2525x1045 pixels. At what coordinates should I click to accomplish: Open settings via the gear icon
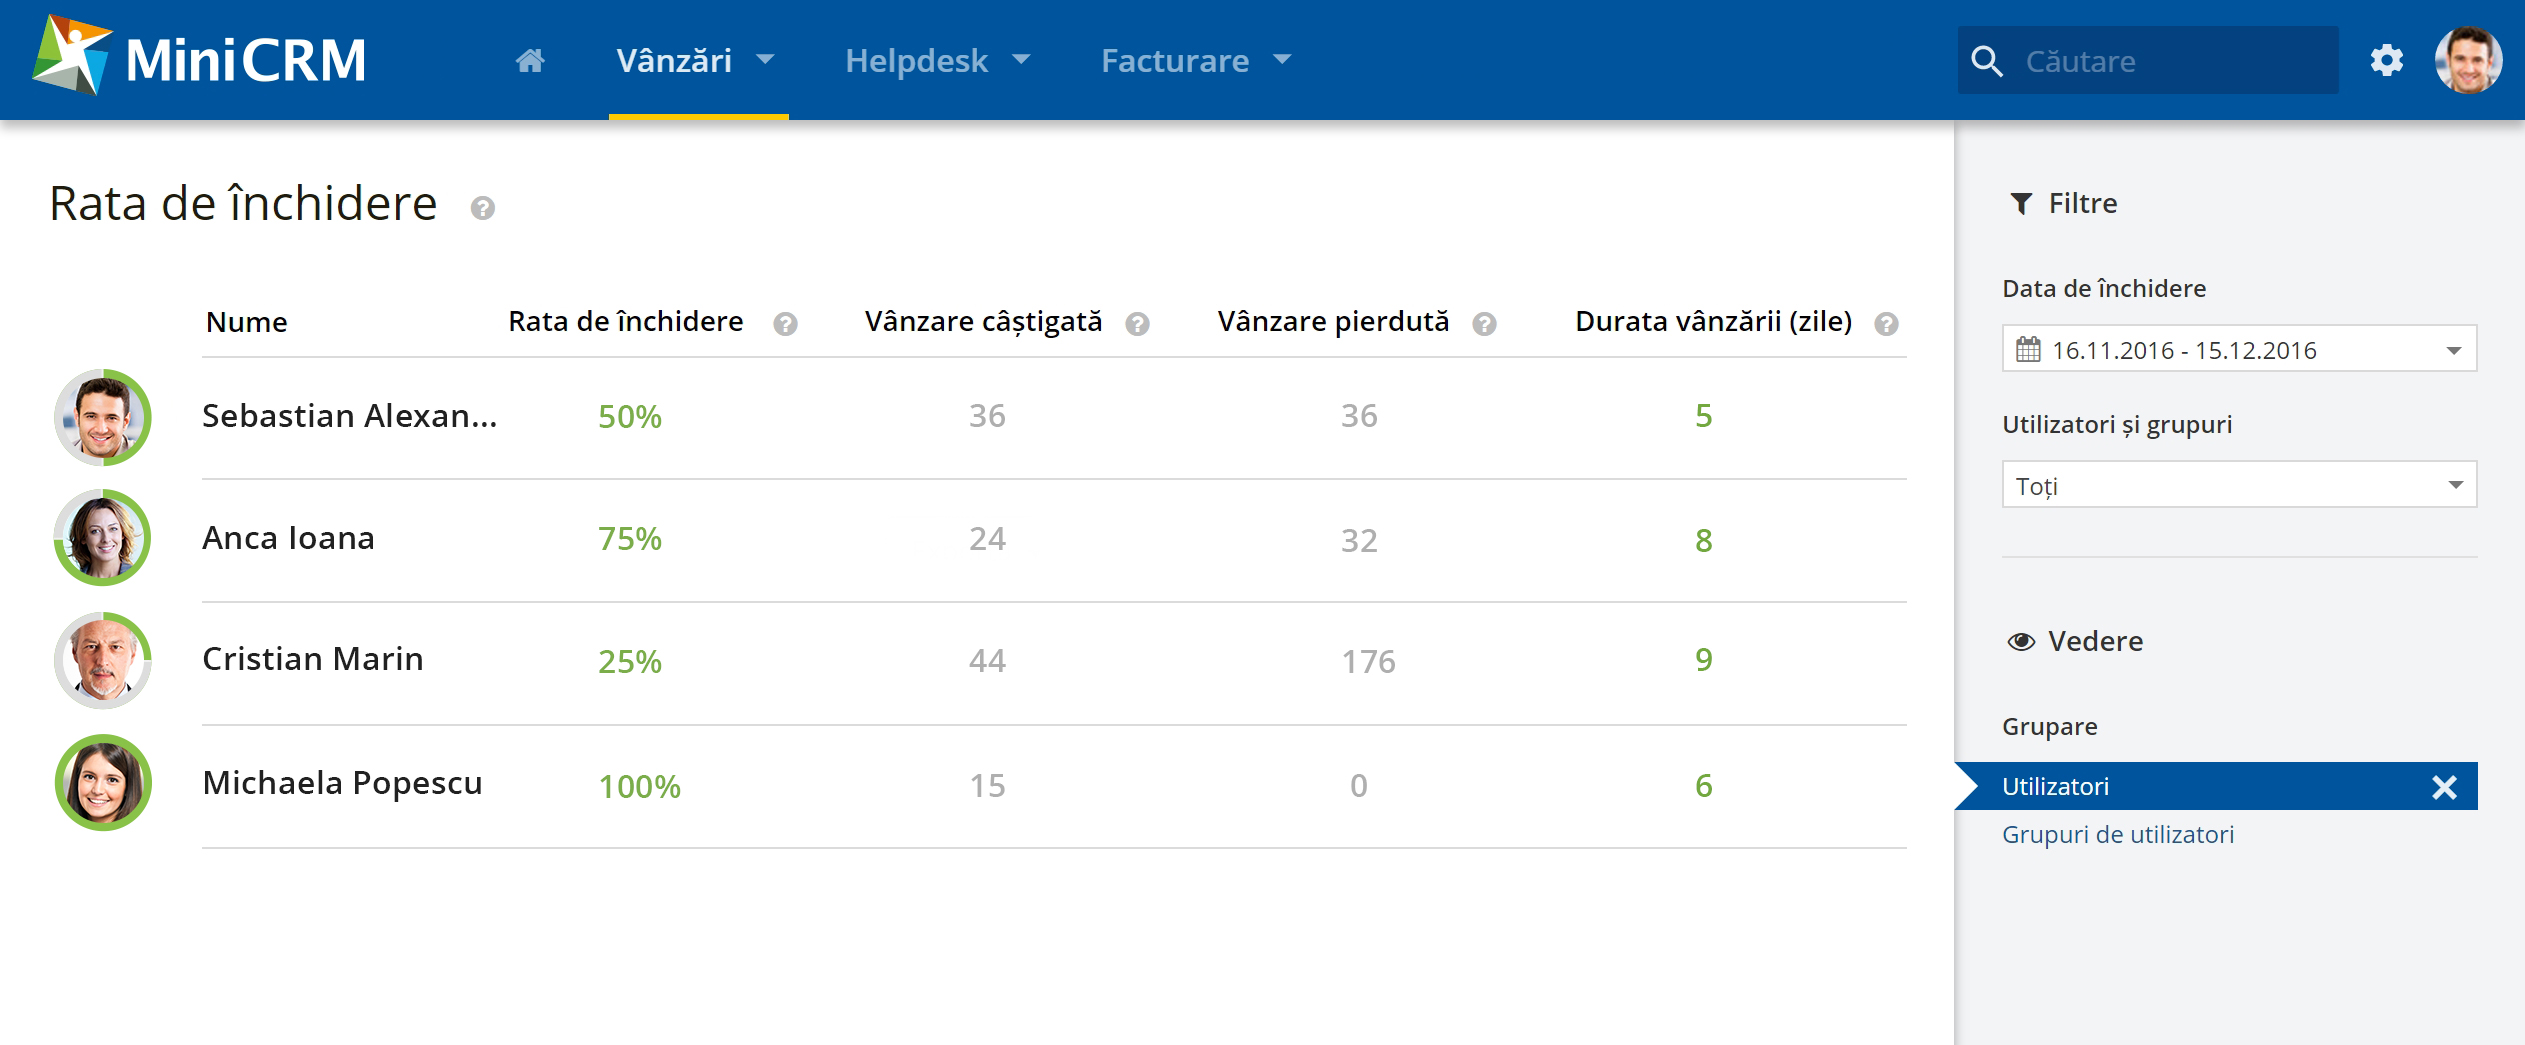pyautogui.click(x=2387, y=60)
